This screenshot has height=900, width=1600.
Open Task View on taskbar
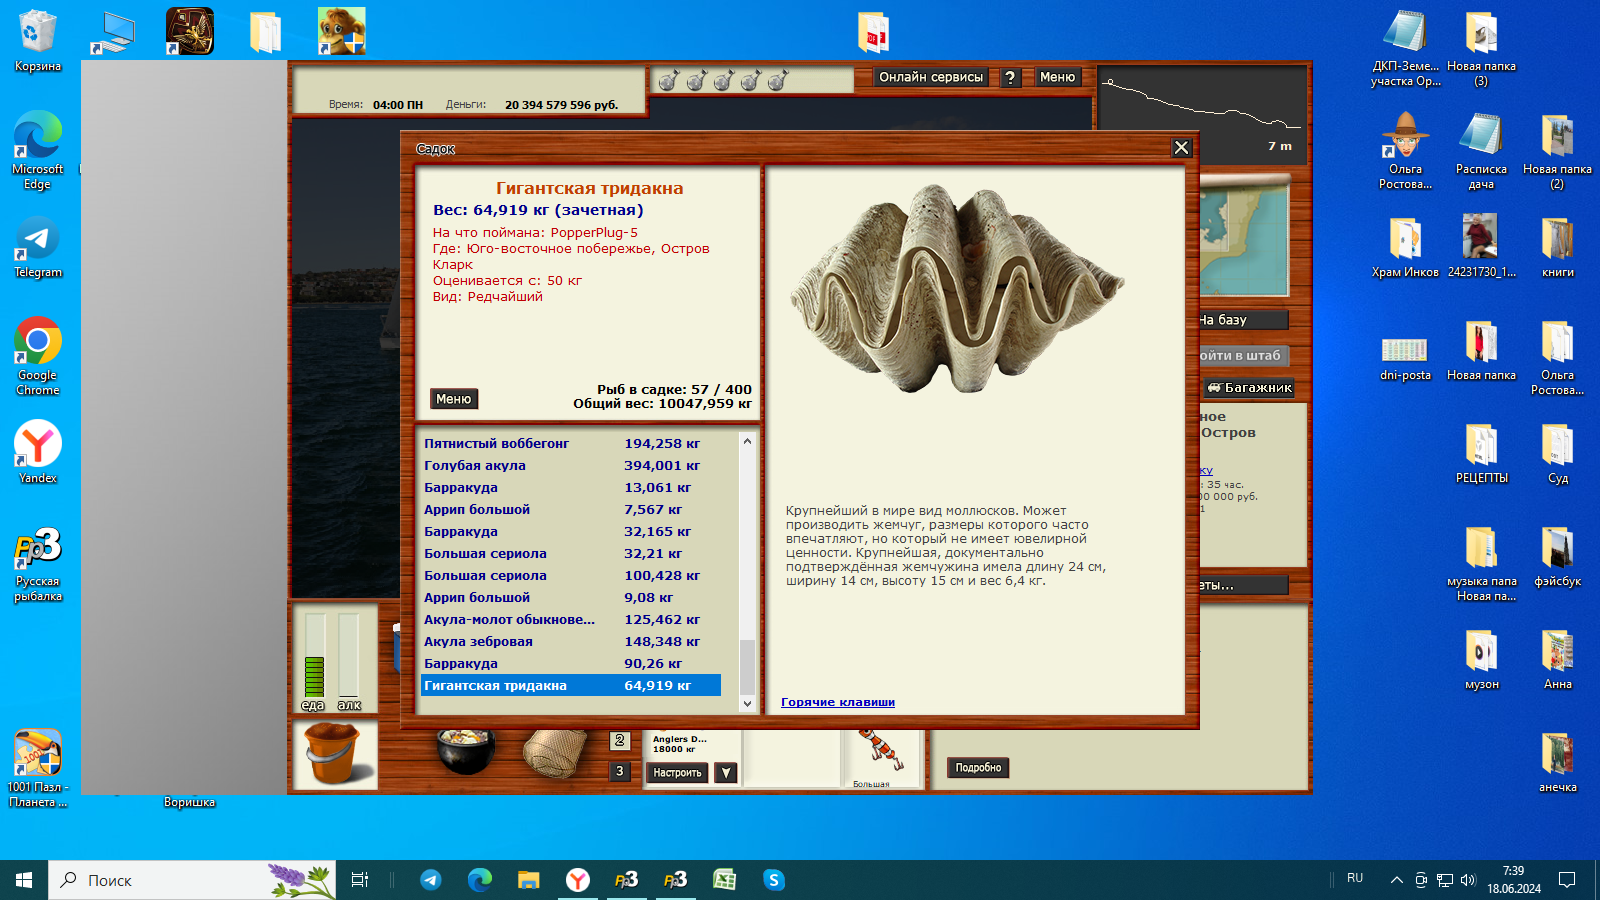pyautogui.click(x=360, y=880)
